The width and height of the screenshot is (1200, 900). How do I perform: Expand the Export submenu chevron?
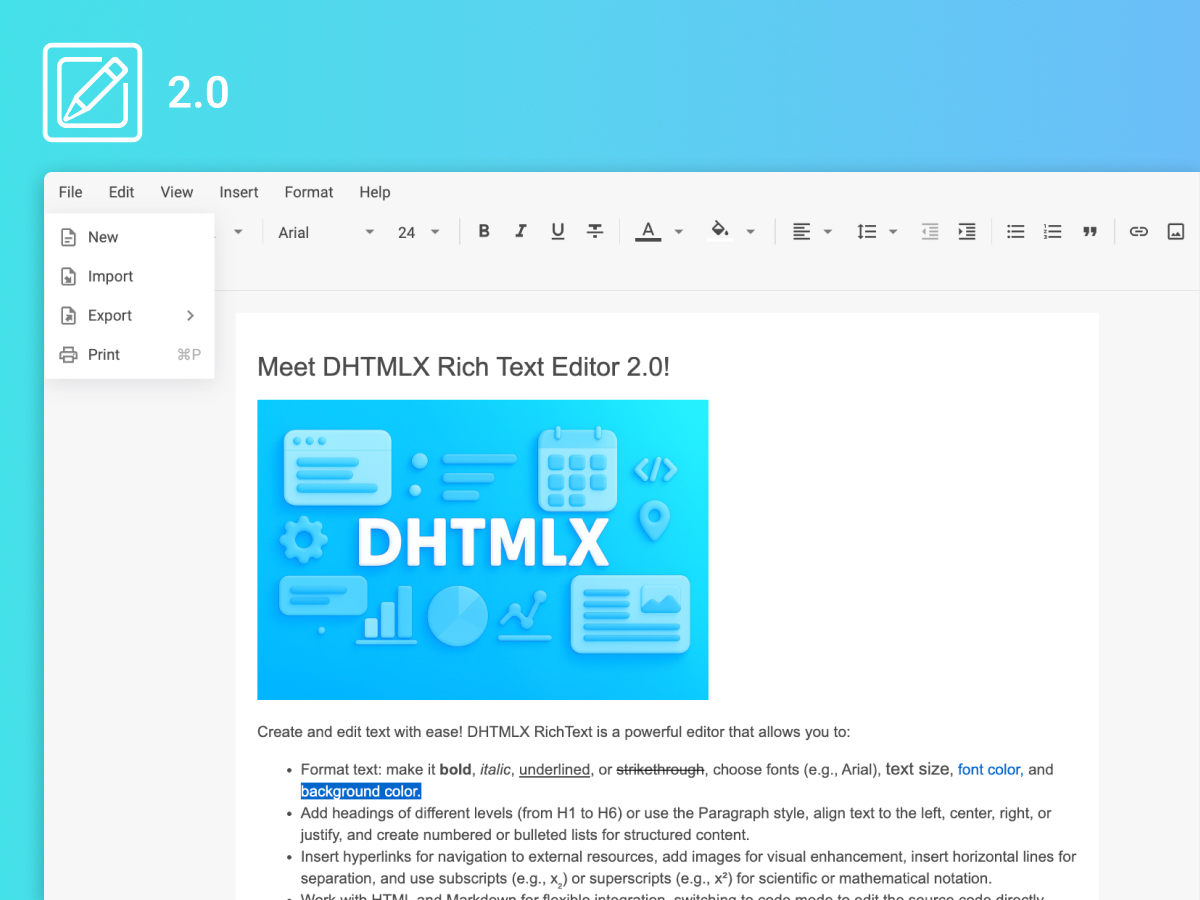coord(190,315)
